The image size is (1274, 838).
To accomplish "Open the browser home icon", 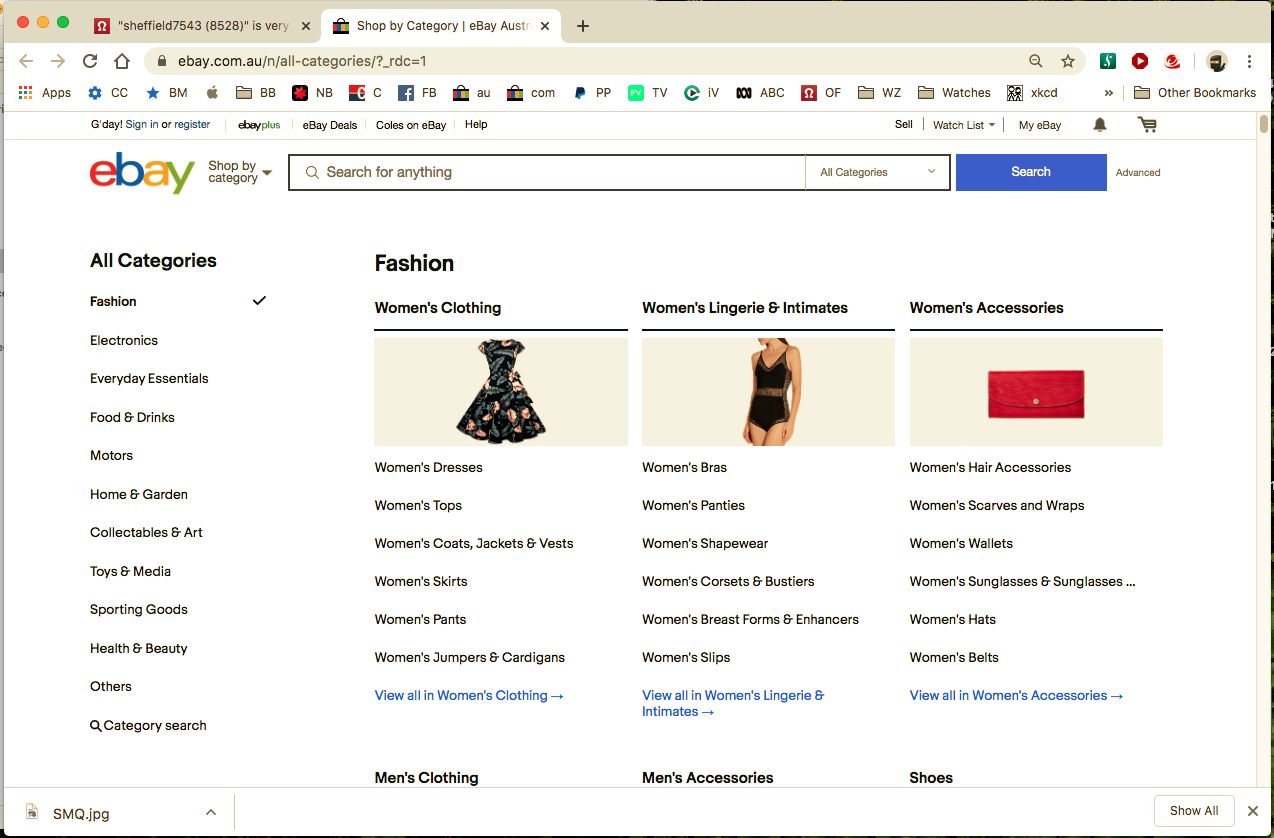I will [121, 61].
